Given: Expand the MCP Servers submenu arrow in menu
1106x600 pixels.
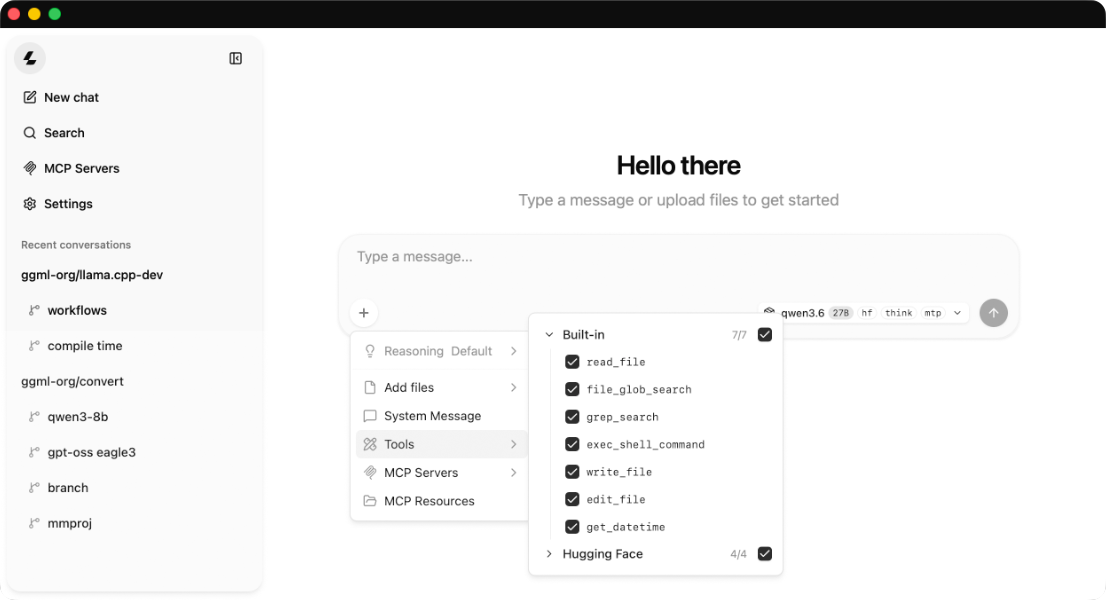Looking at the screenshot, I should pyautogui.click(x=514, y=472).
